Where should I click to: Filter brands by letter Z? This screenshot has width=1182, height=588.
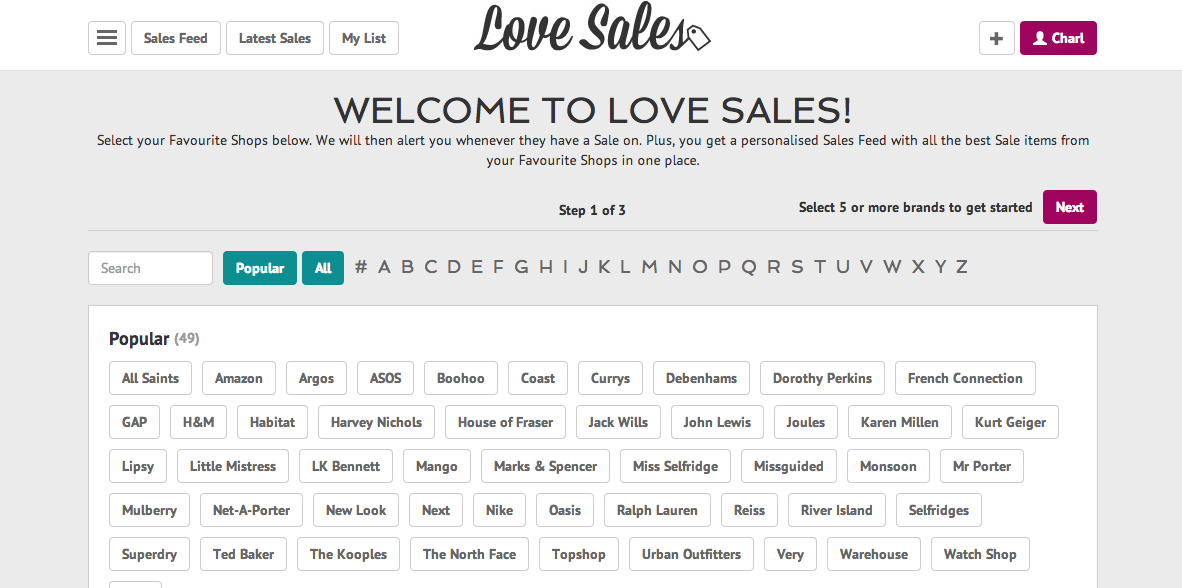[961, 267]
